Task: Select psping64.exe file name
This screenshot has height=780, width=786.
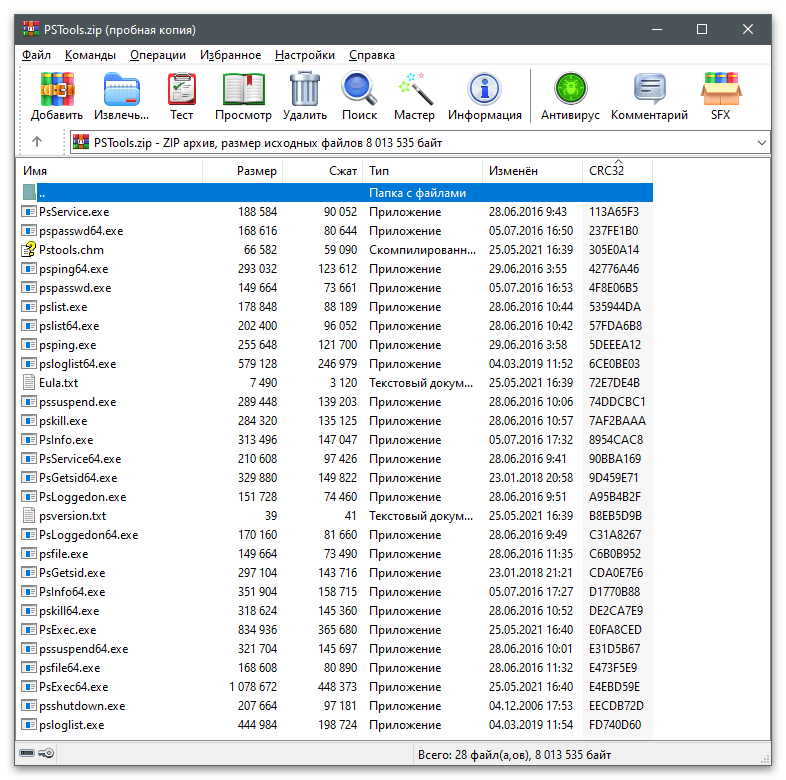Action: (74, 269)
